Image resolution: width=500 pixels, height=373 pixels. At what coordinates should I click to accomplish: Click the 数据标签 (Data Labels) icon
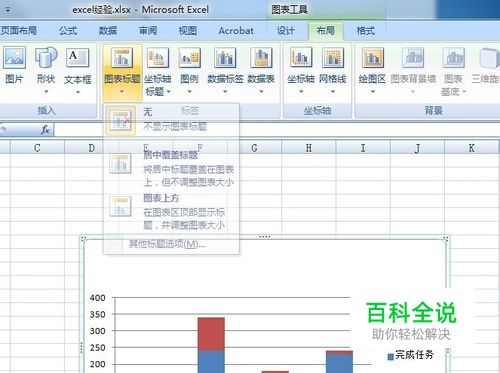(225, 58)
